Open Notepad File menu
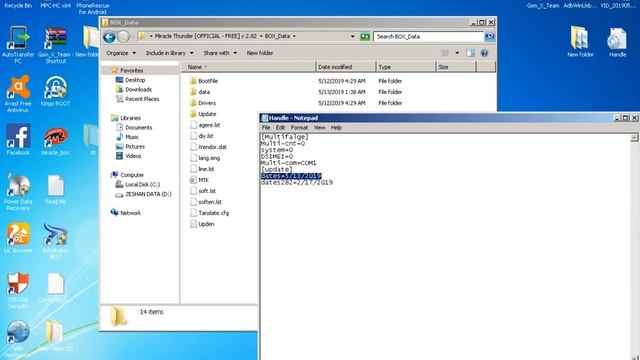640x360 pixels. coord(266,128)
